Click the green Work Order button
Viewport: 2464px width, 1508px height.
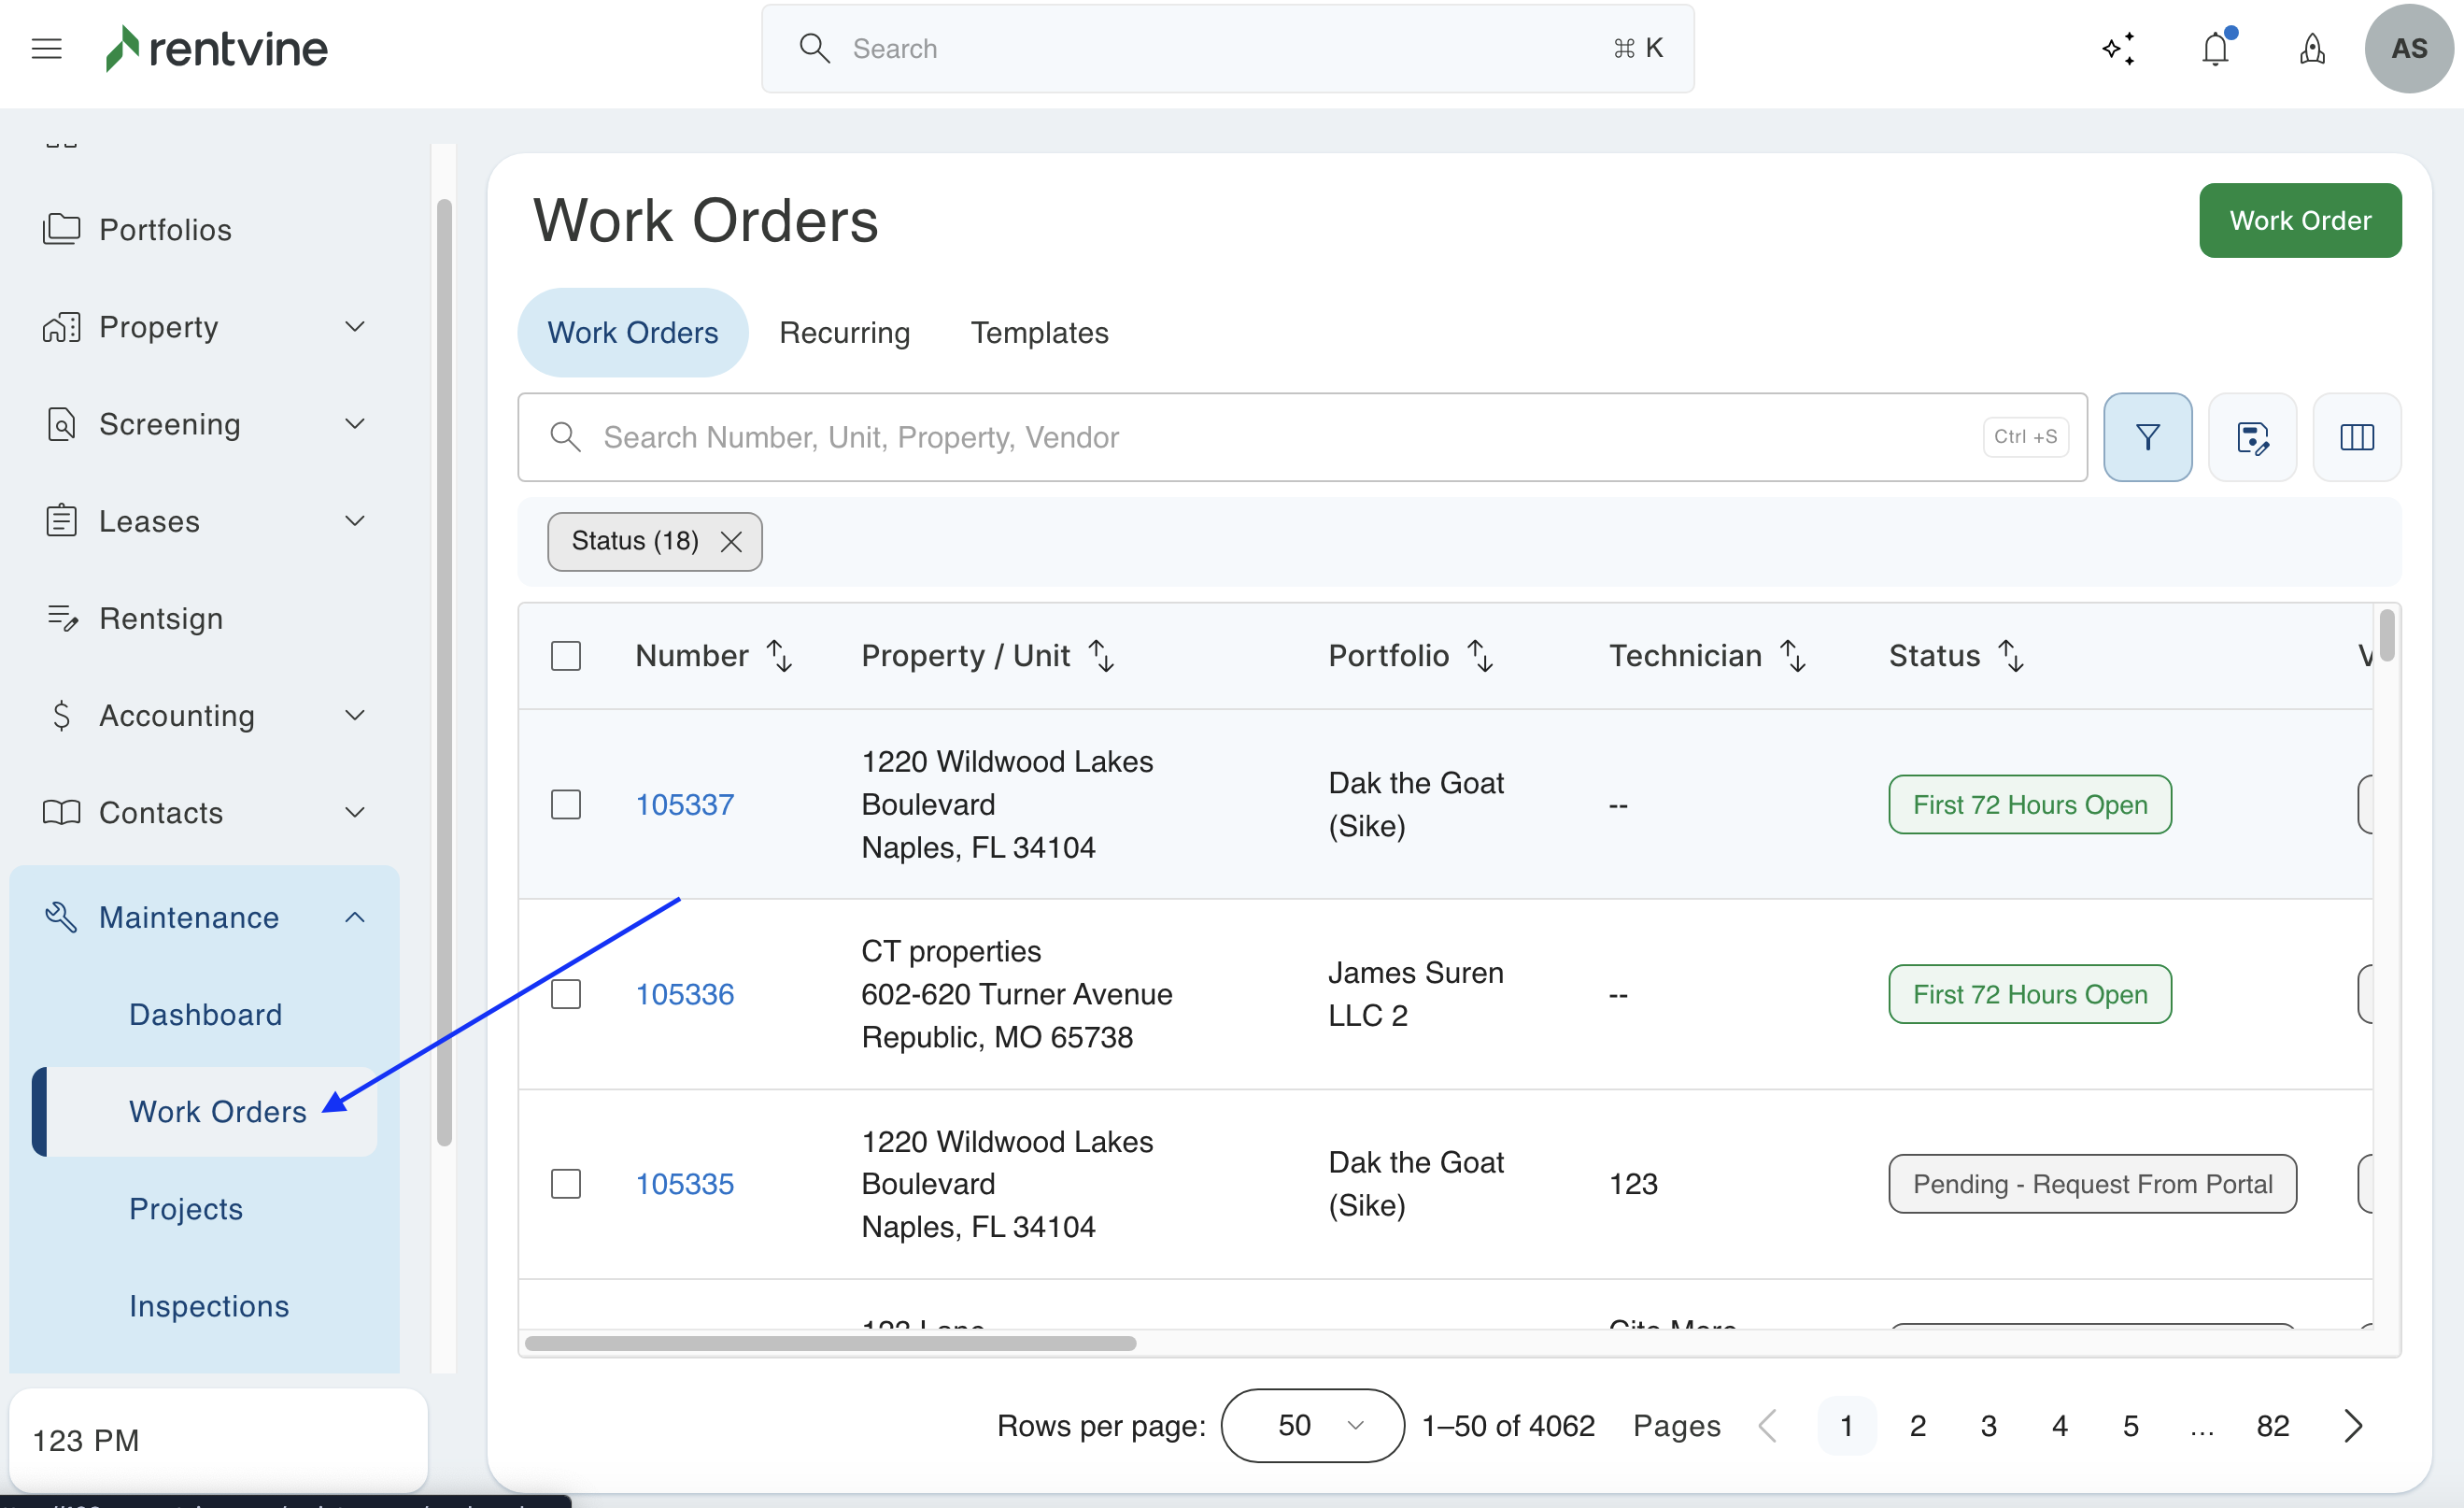coord(2300,220)
